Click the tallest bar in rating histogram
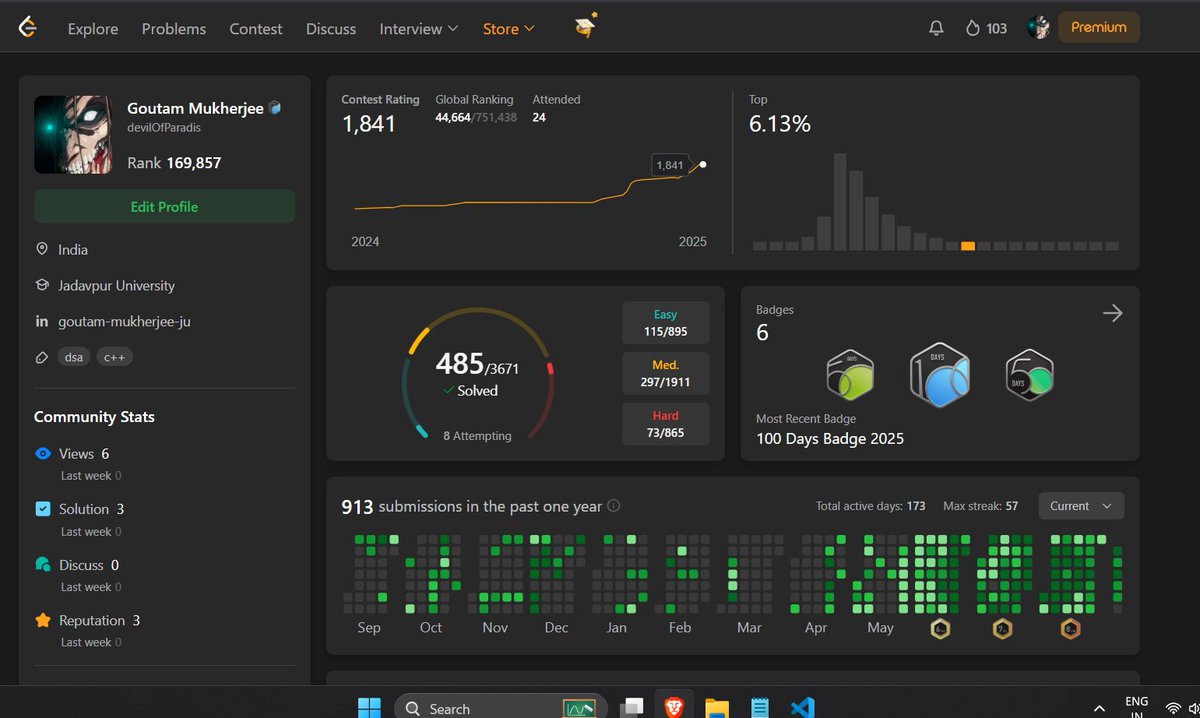This screenshot has height=718, width=1200. pos(840,201)
